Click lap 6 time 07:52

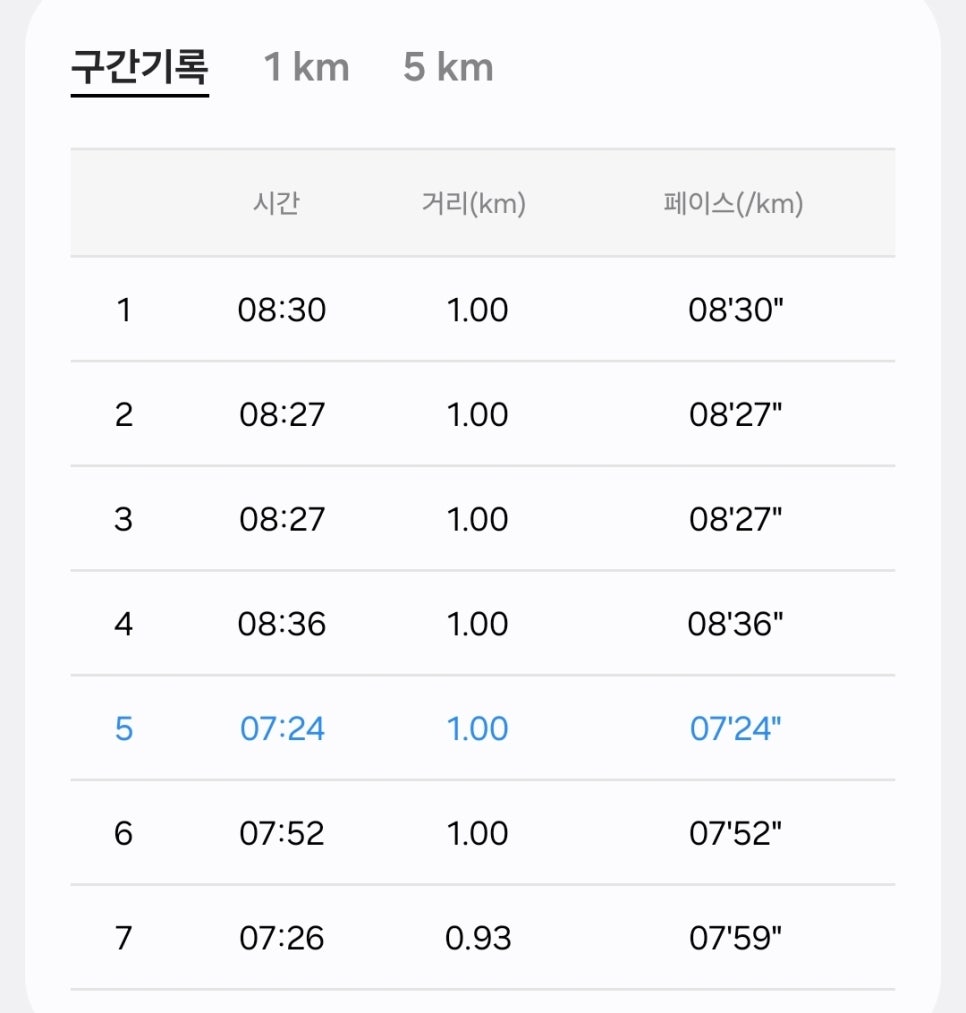(282, 833)
